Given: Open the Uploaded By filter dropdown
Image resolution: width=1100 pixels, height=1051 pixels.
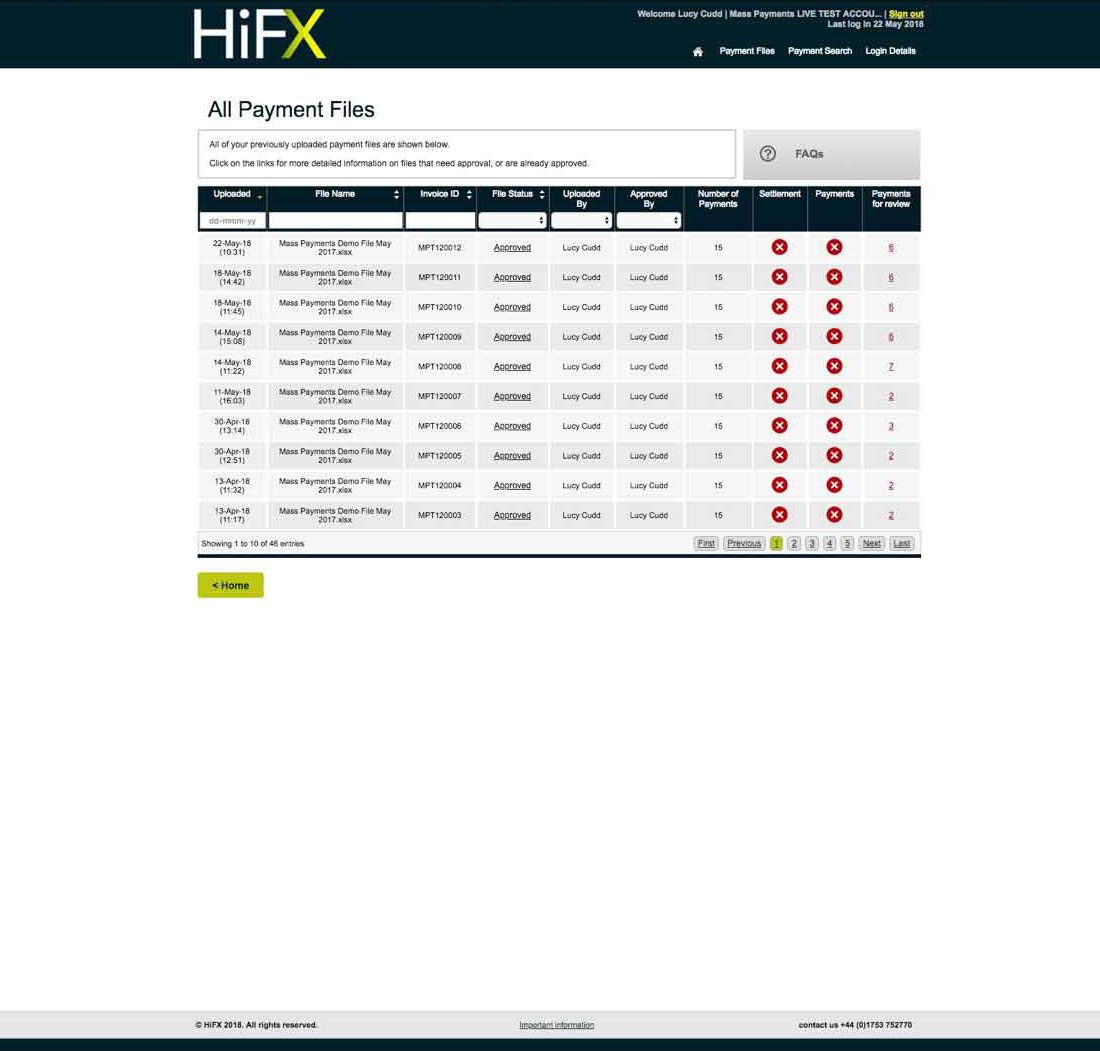Looking at the screenshot, I should 581,220.
